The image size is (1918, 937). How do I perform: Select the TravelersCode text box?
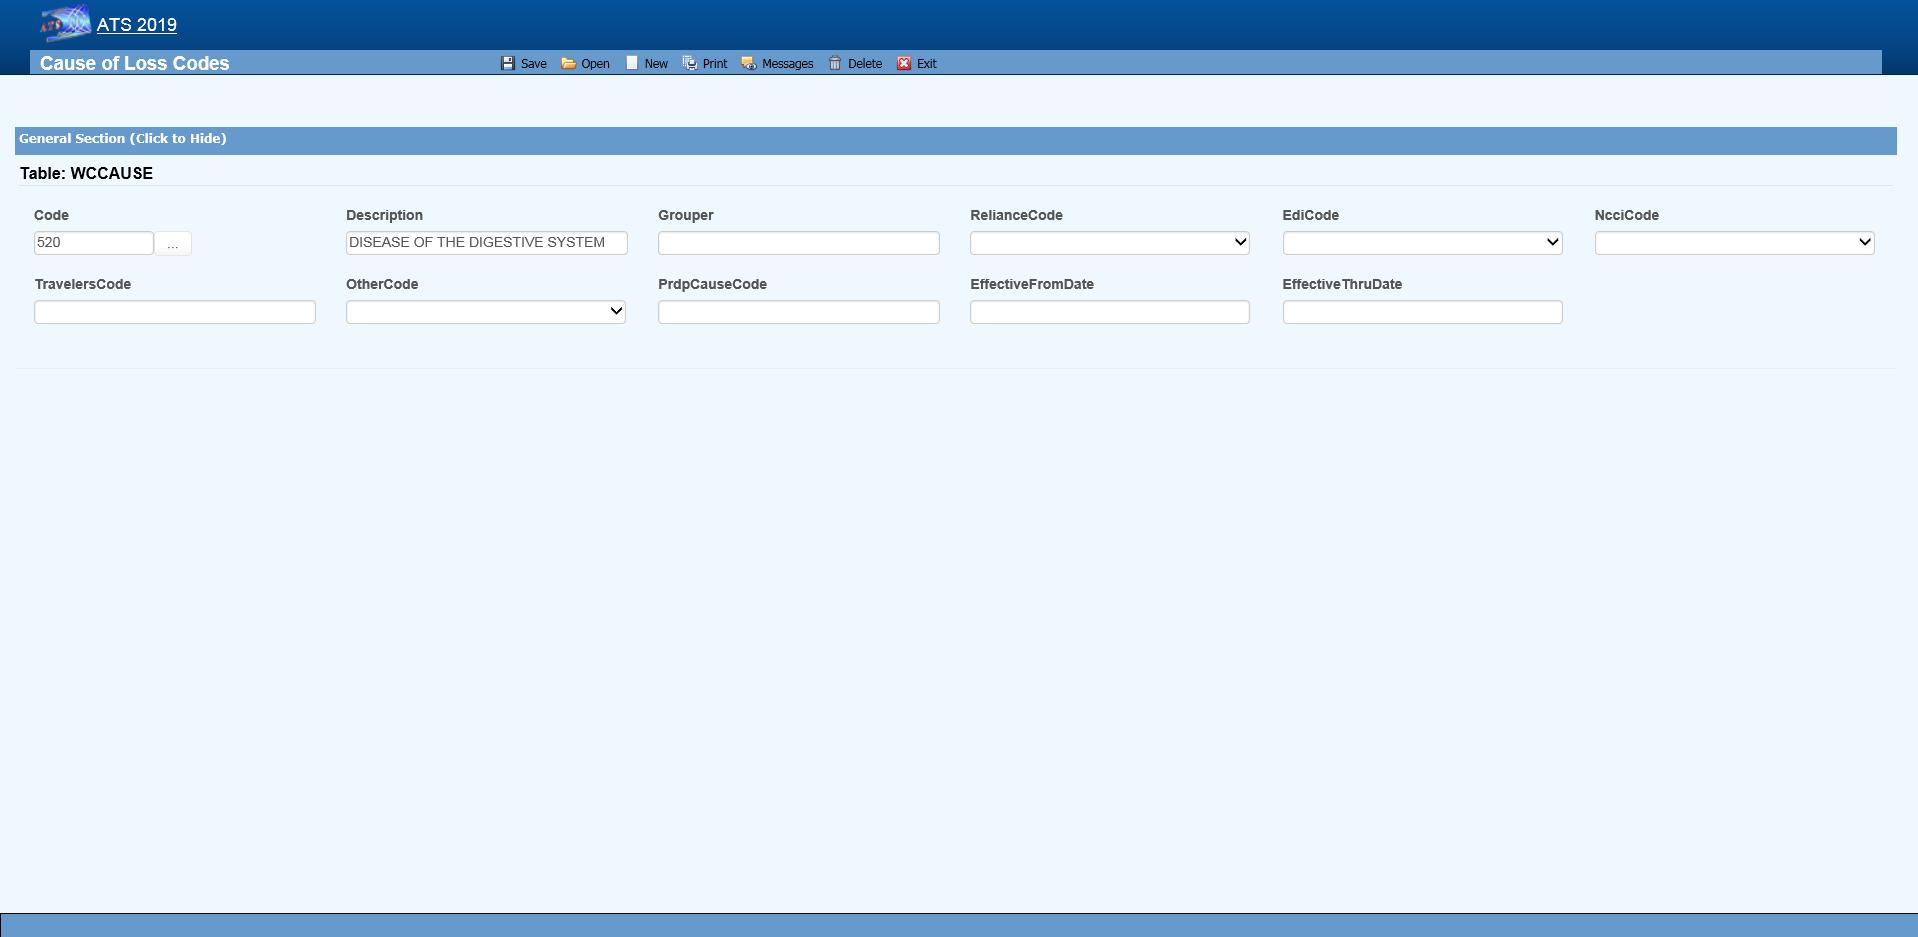174,312
